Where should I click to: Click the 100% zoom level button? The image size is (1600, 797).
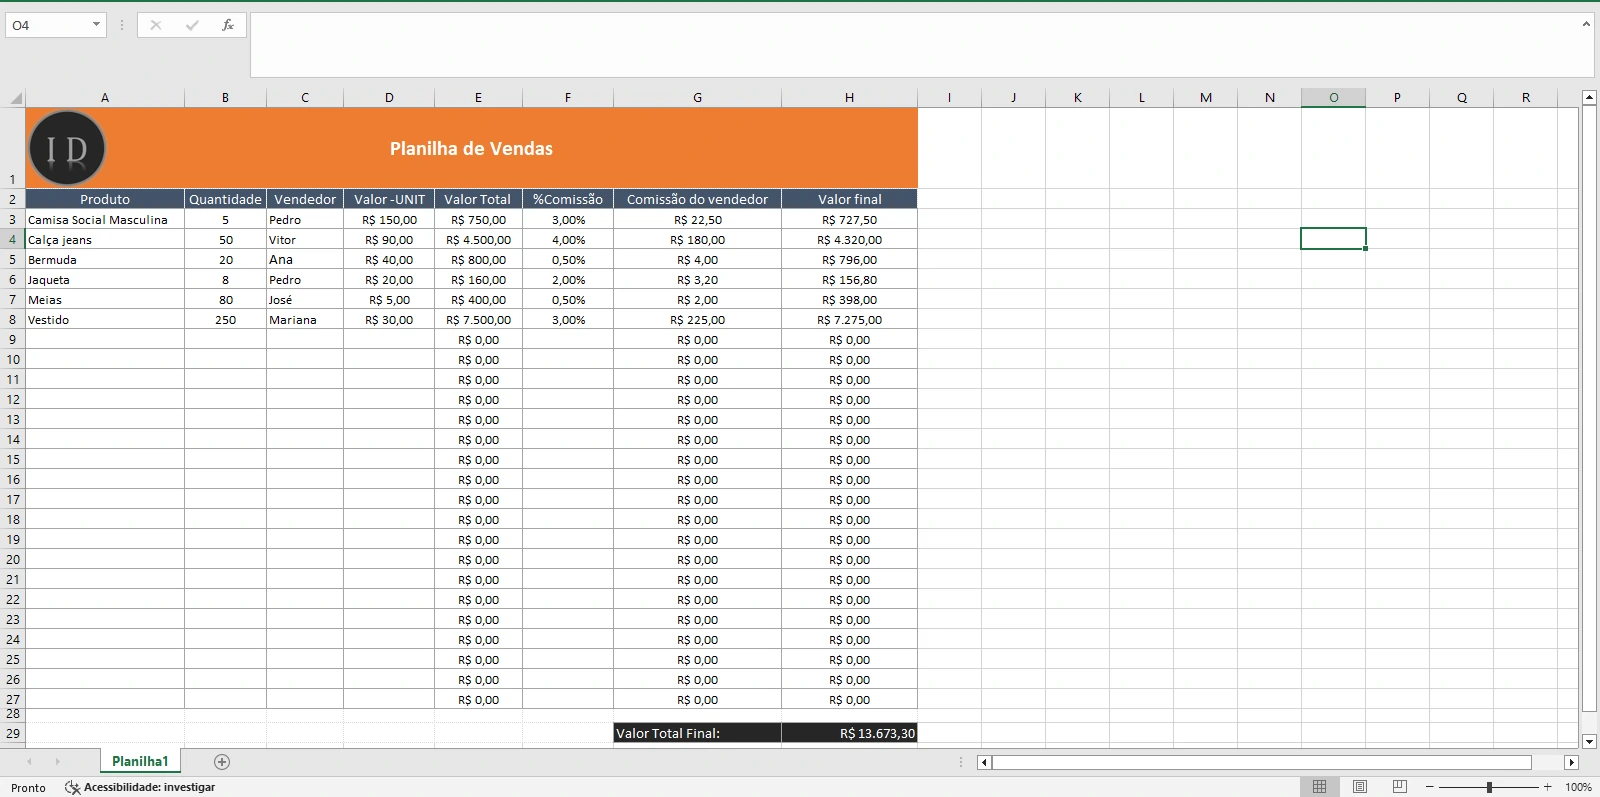coord(1578,787)
